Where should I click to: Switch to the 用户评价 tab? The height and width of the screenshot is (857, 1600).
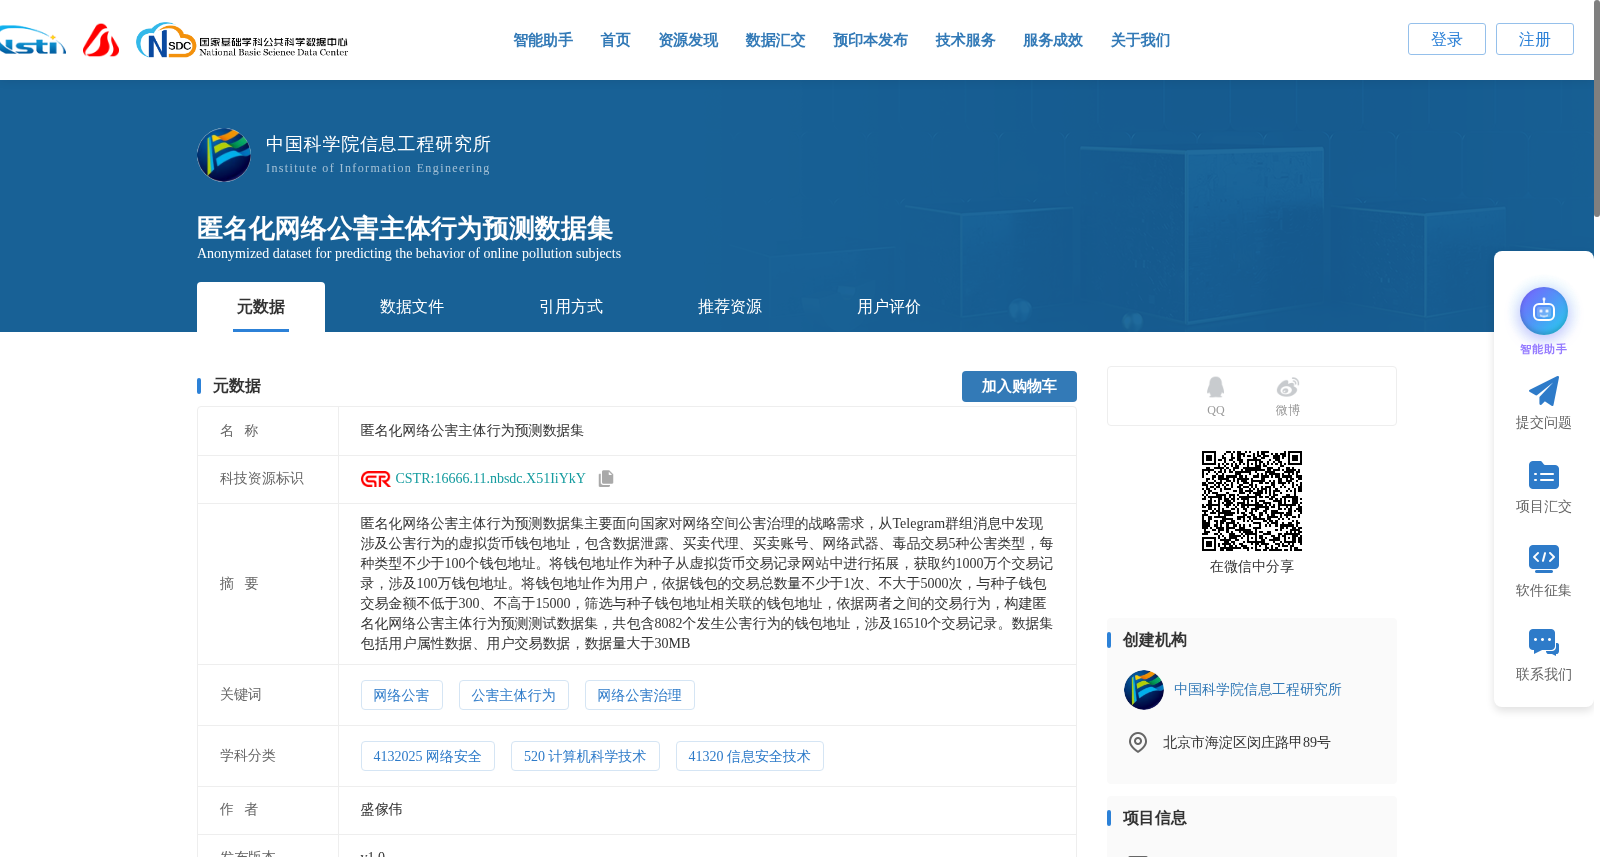point(889,307)
